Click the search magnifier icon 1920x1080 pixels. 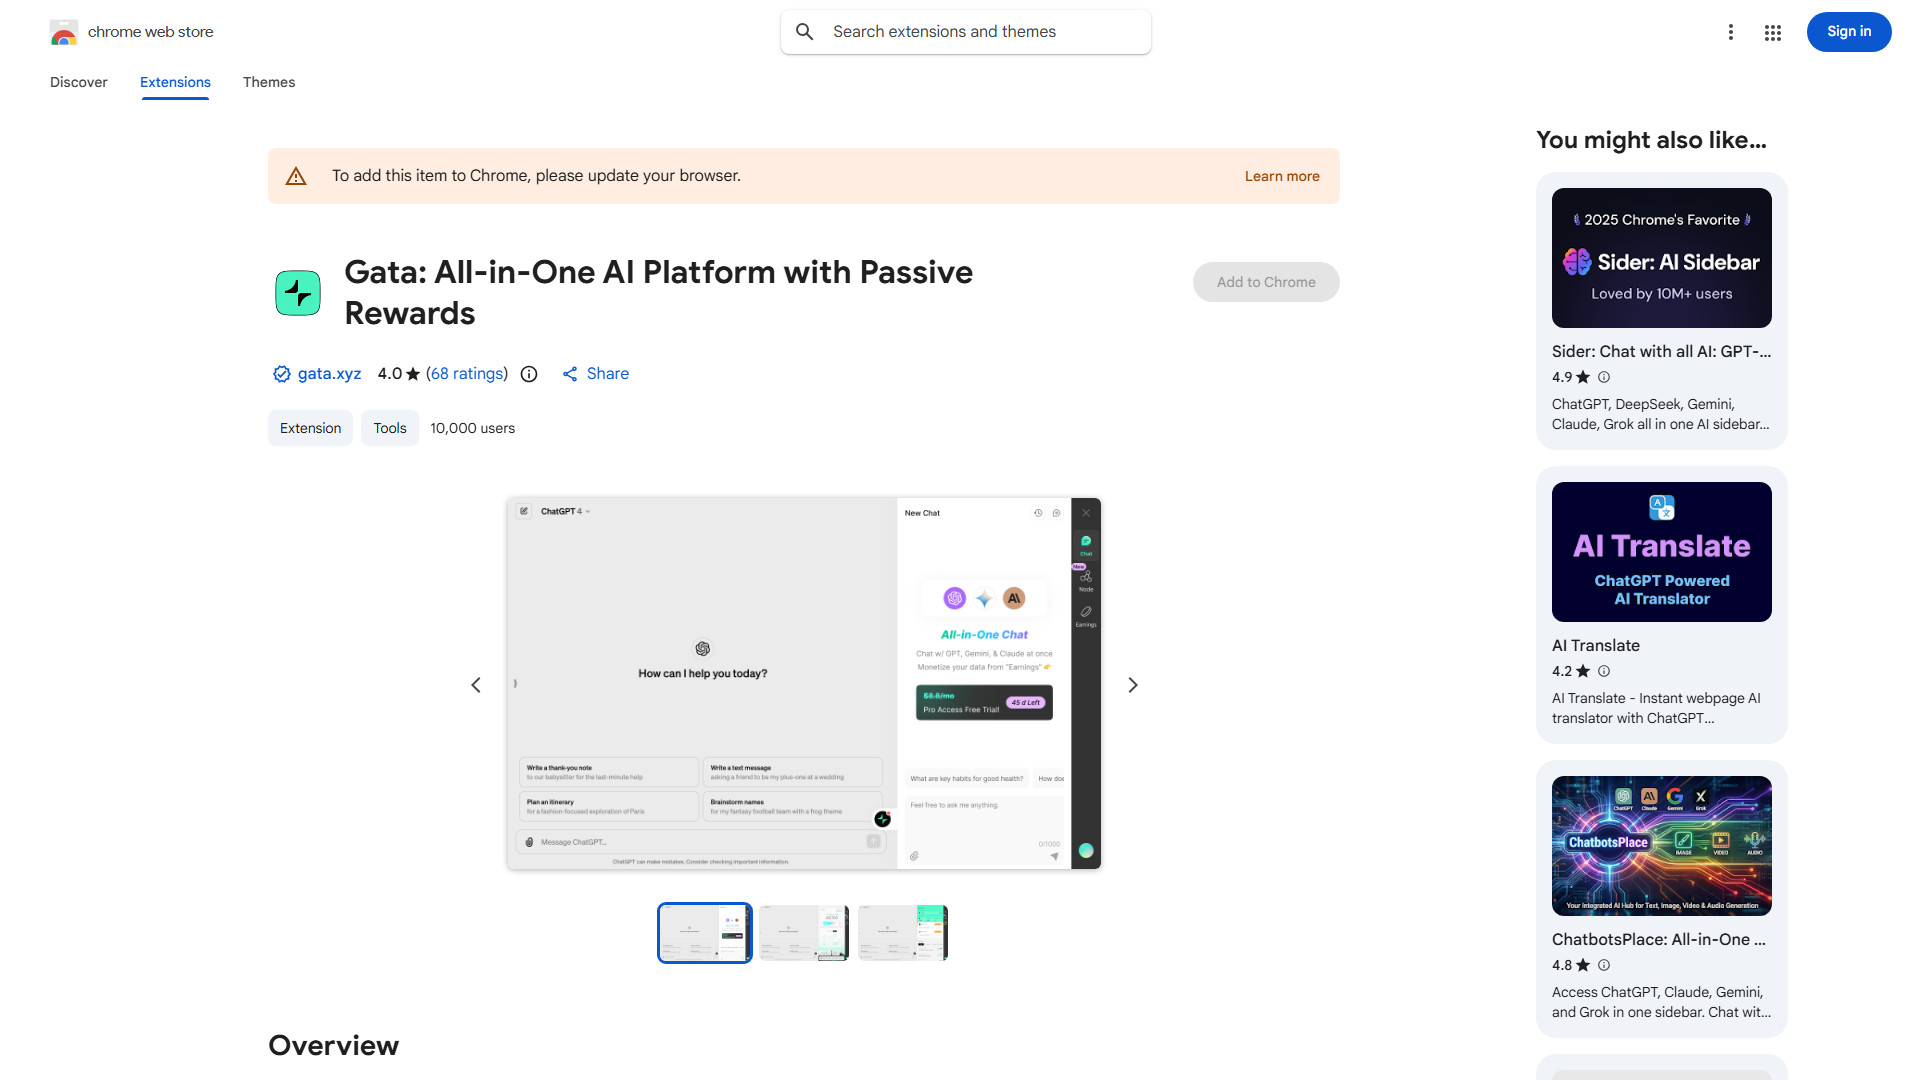tap(804, 31)
